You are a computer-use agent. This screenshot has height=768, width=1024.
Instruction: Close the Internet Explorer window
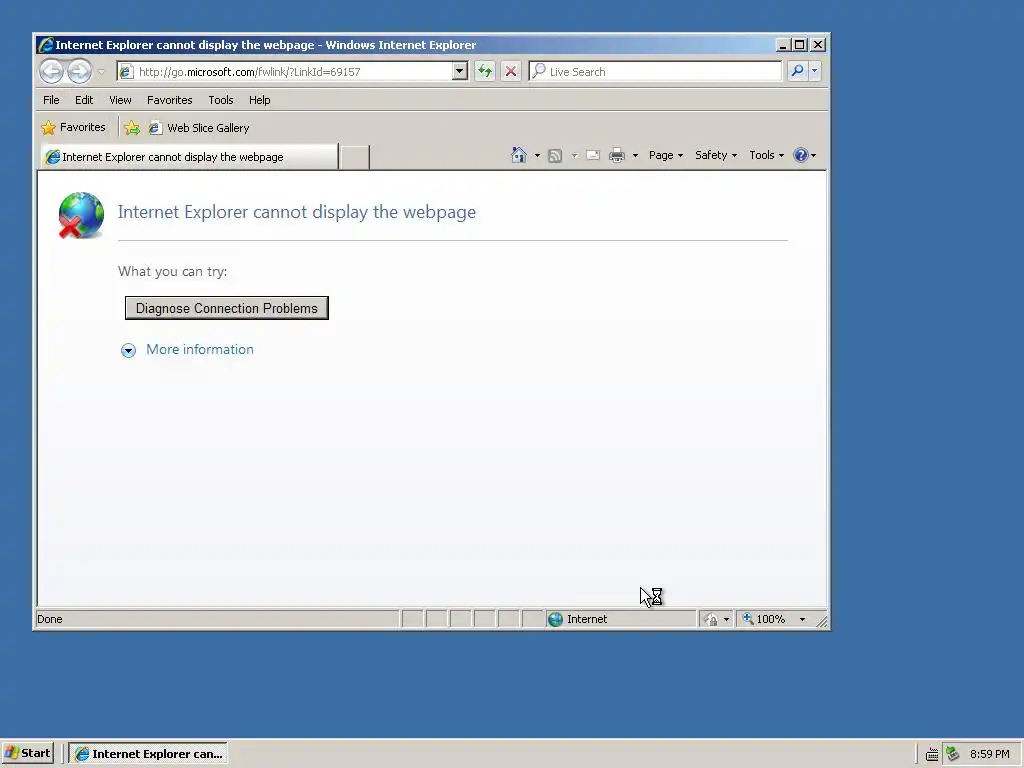818,45
